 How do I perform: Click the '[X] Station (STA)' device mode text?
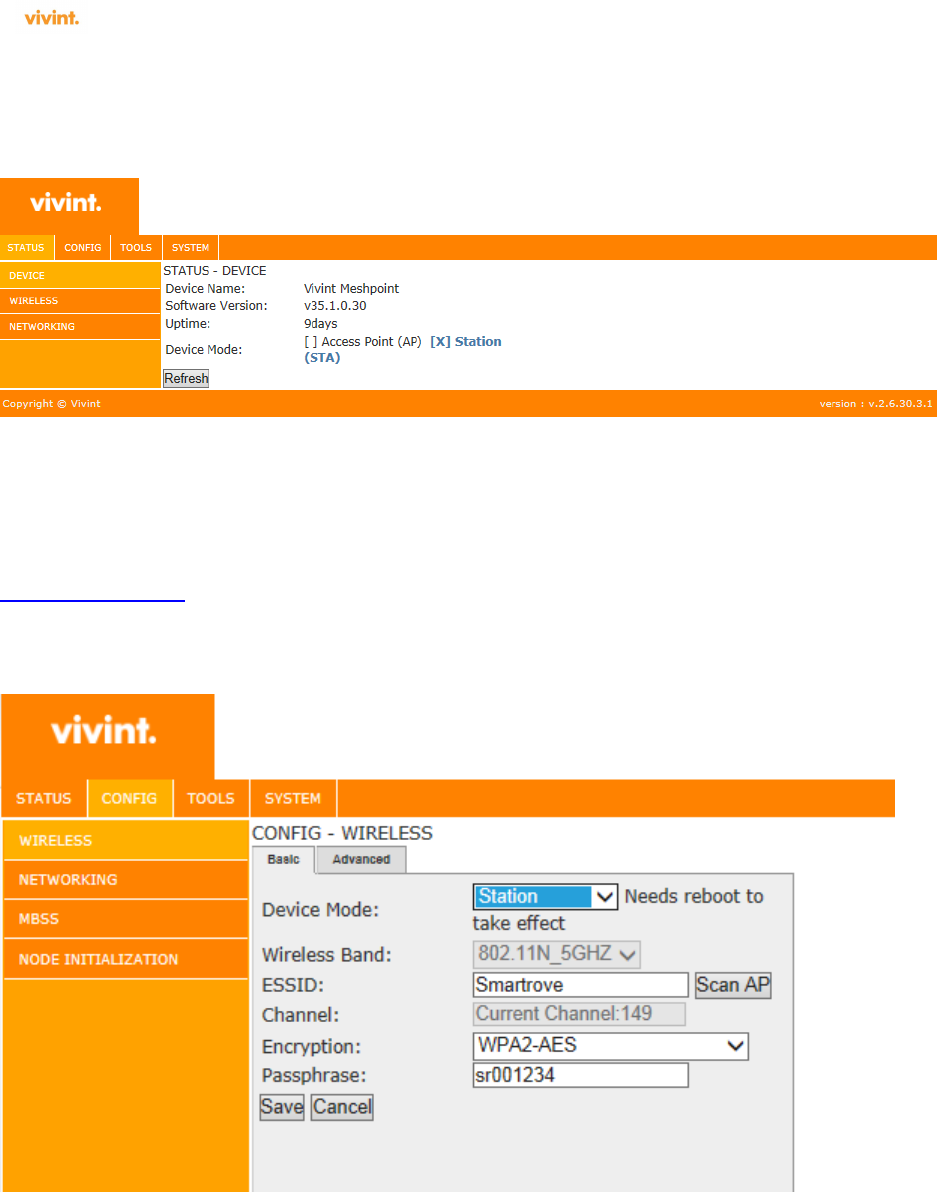pyautogui.click(x=403, y=350)
